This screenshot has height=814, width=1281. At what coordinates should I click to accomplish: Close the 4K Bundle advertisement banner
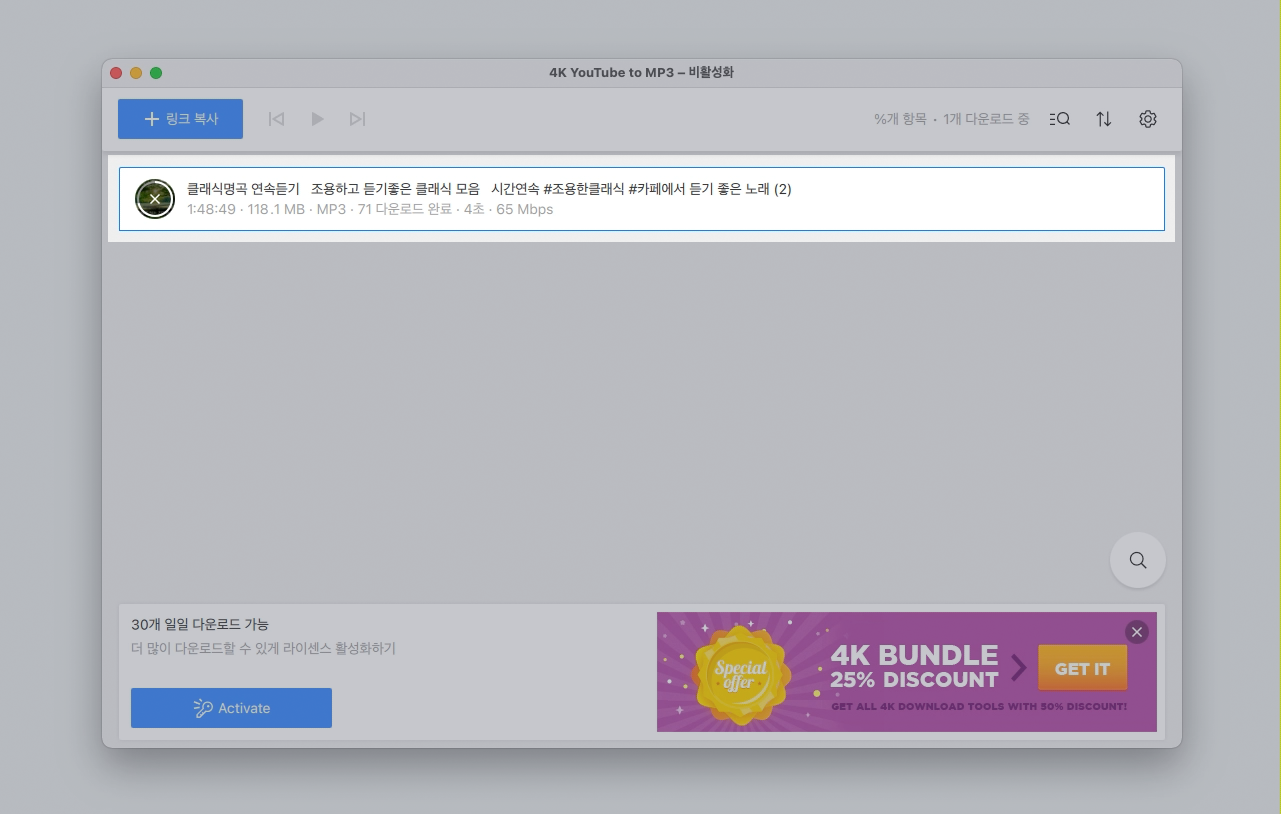tap(1136, 632)
